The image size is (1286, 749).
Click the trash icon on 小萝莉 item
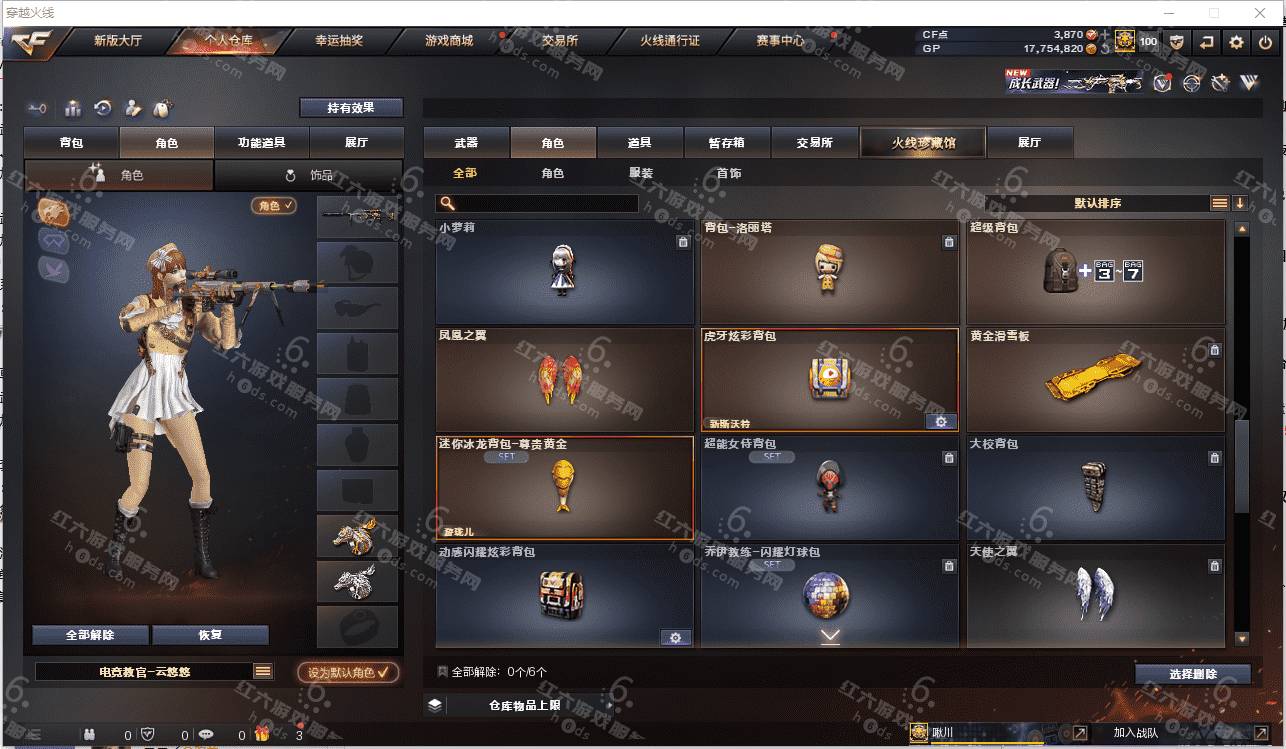683,241
